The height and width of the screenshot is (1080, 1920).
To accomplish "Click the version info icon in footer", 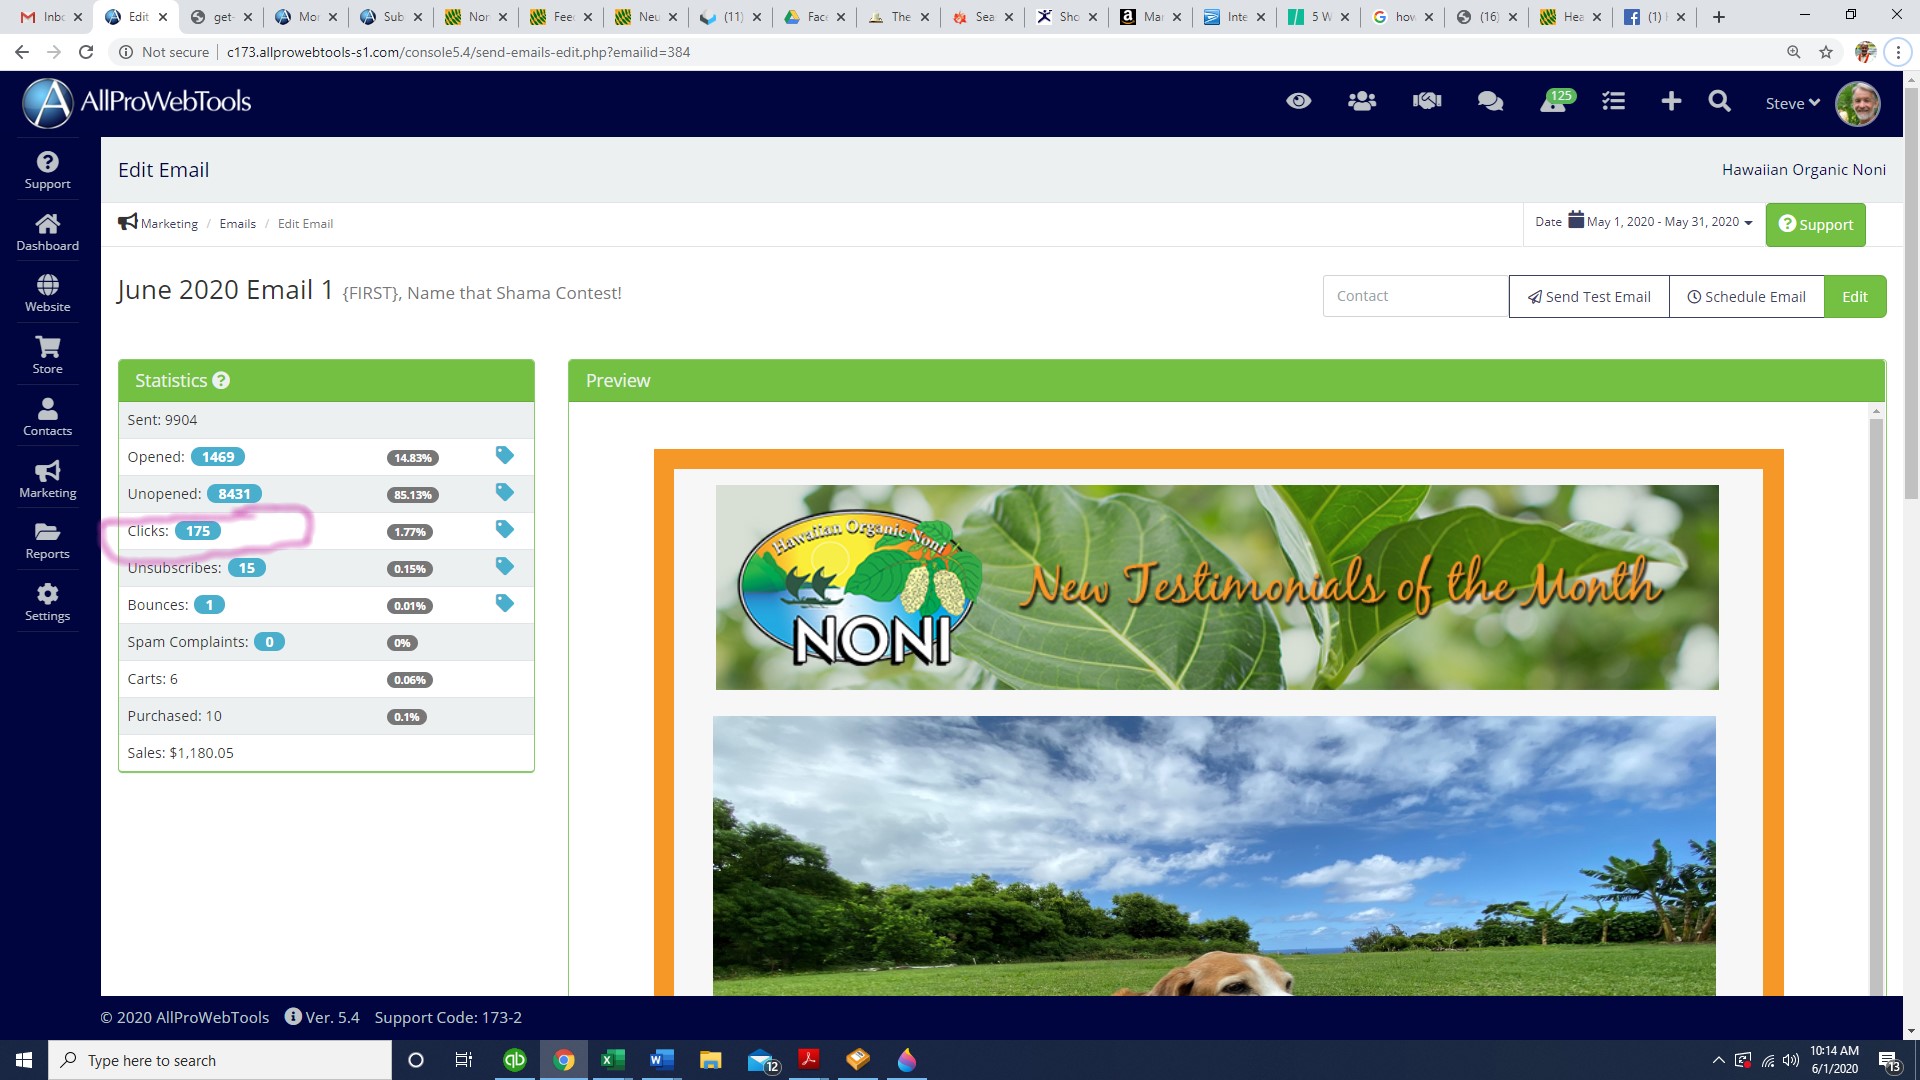I will pyautogui.click(x=293, y=1016).
